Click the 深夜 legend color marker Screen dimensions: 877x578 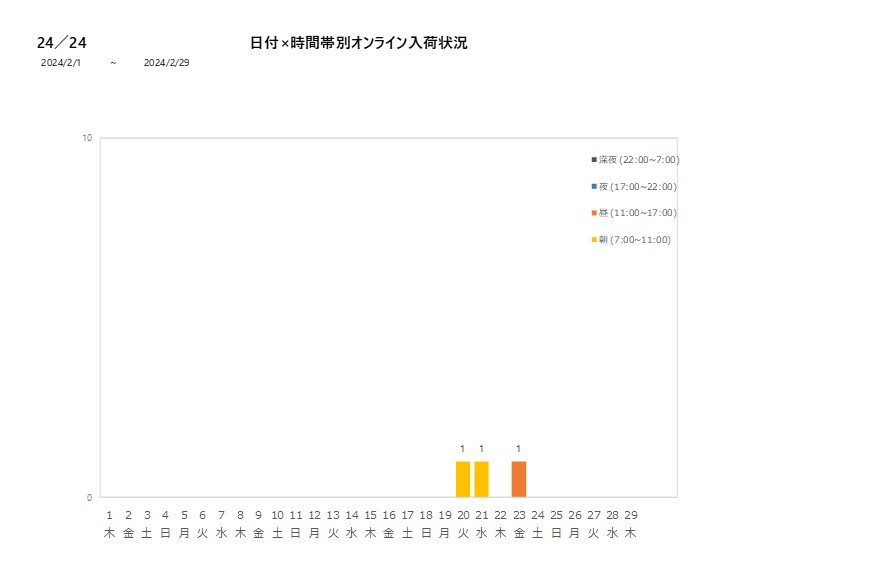pos(591,158)
